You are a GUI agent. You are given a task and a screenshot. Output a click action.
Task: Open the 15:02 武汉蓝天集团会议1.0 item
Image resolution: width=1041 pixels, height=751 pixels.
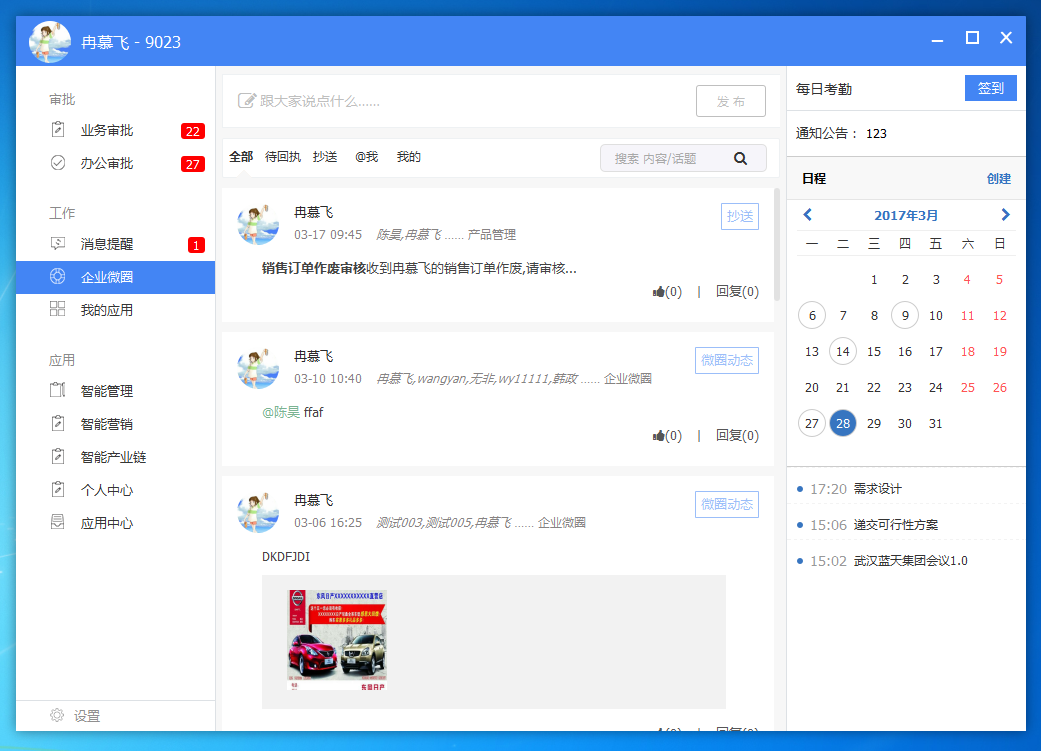pyautogui.click(x=906, y=560)
